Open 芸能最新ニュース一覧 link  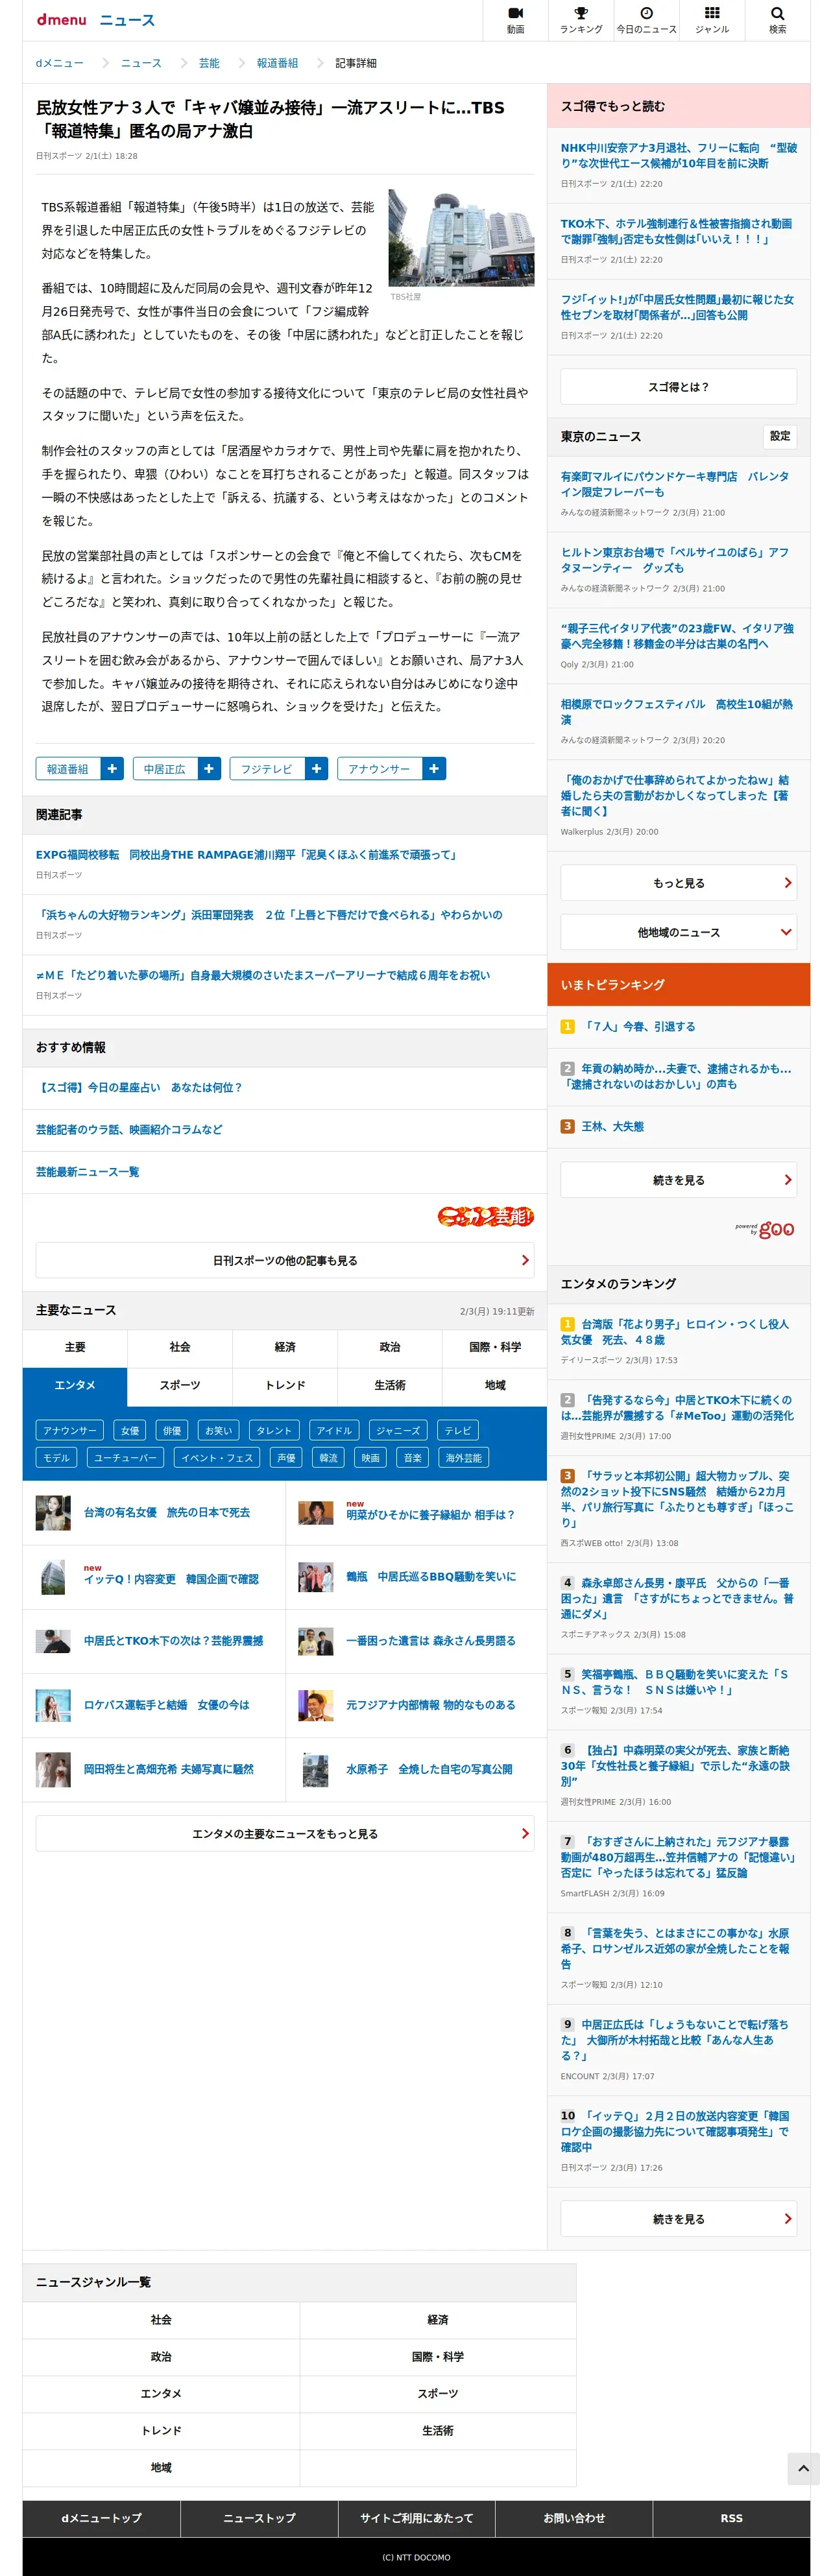coord(88,1172)
